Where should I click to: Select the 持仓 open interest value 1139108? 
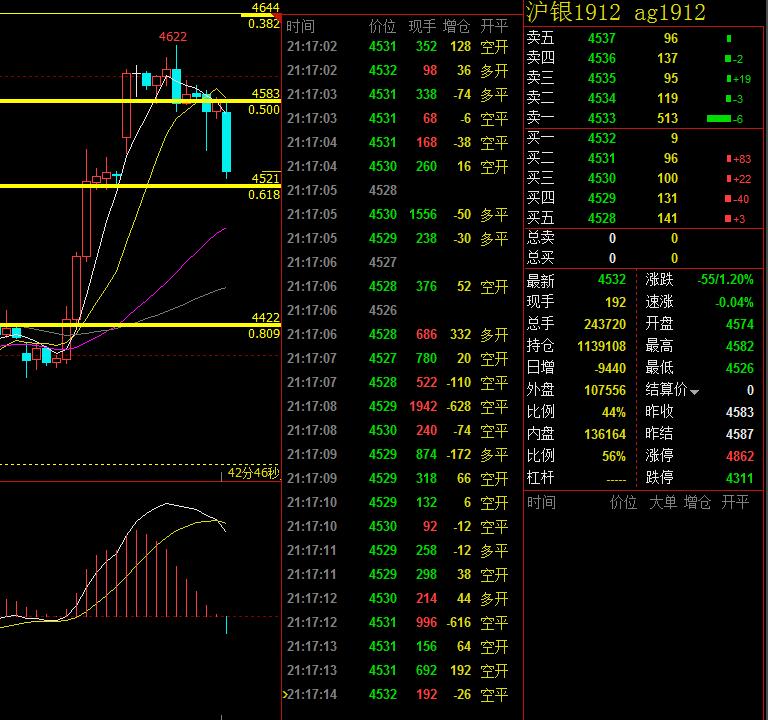click(601, 346)
